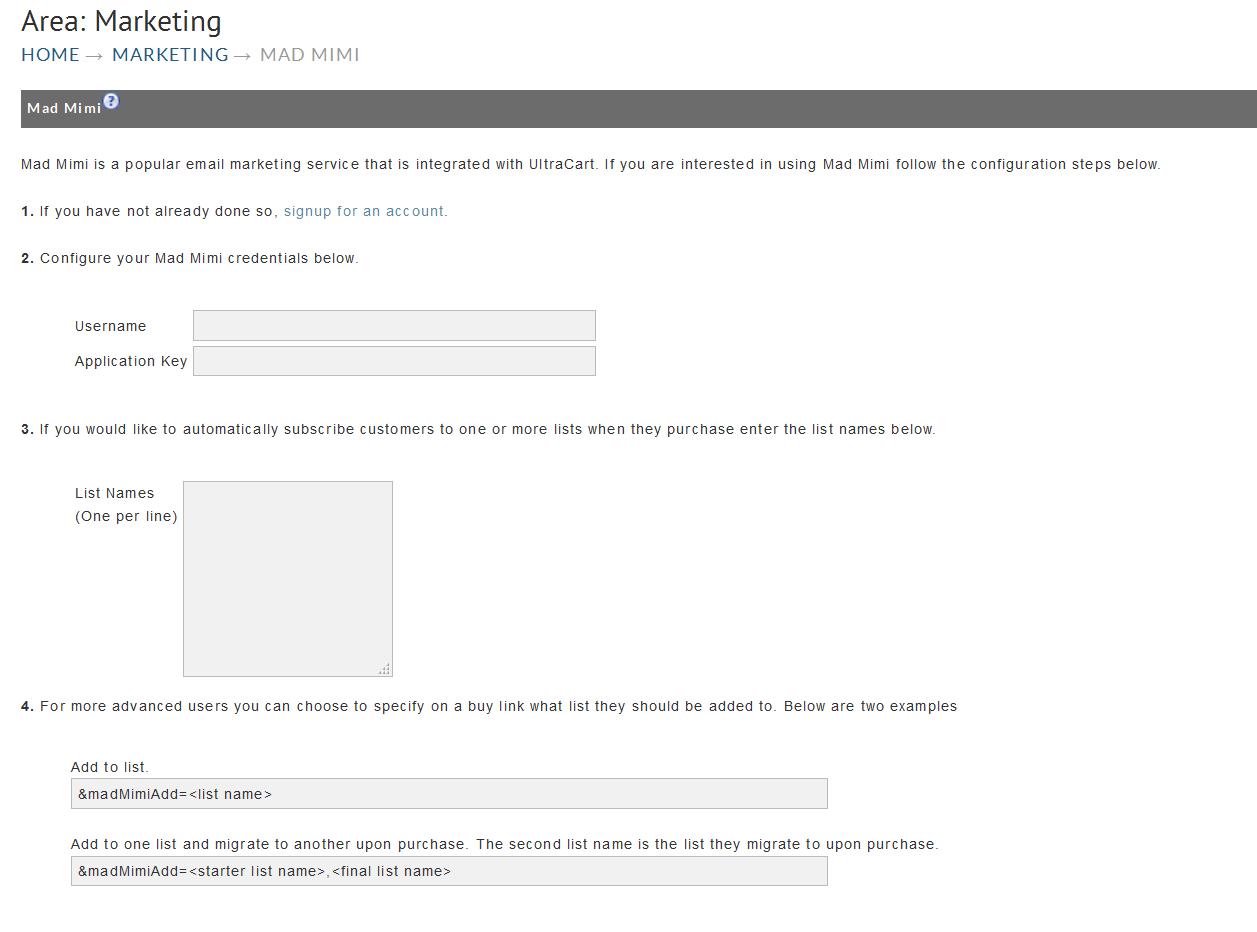The width and height of the screenshot is (1257, 932).
Task: Click the Area: Marketing heading
Action: [x=122, y=21]
